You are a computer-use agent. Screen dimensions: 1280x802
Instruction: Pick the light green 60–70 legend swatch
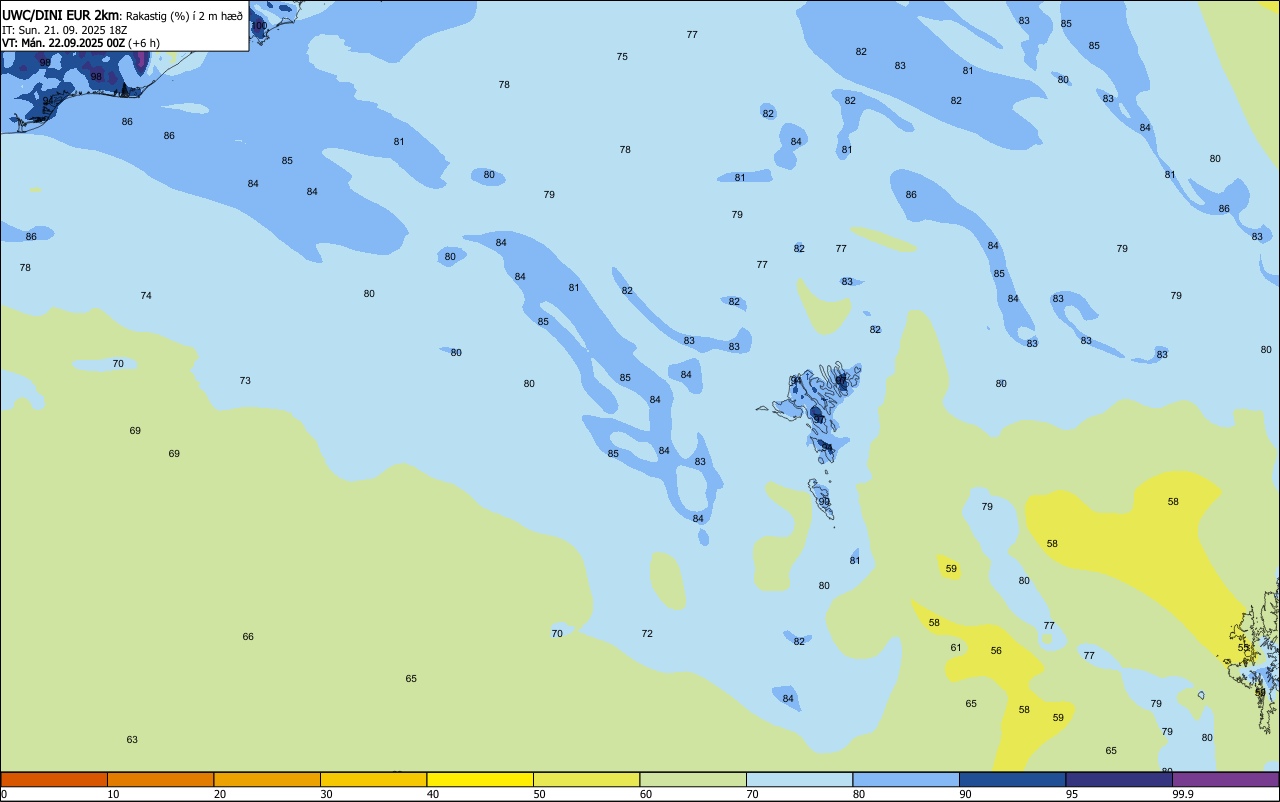click(x=693, y=779)
